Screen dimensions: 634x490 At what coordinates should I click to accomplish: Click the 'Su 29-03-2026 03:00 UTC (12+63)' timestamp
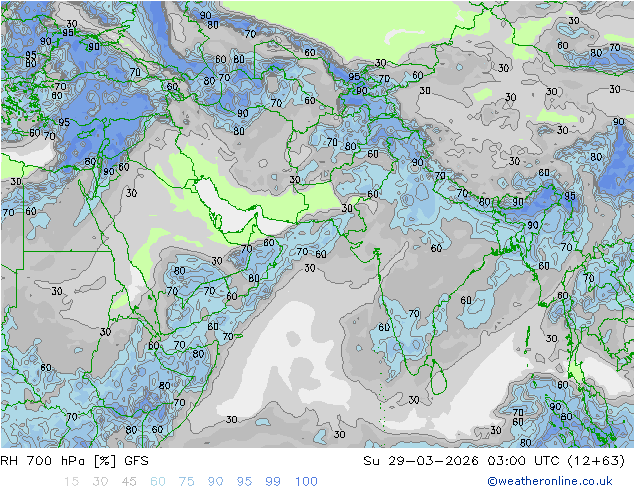click(494, 461)
